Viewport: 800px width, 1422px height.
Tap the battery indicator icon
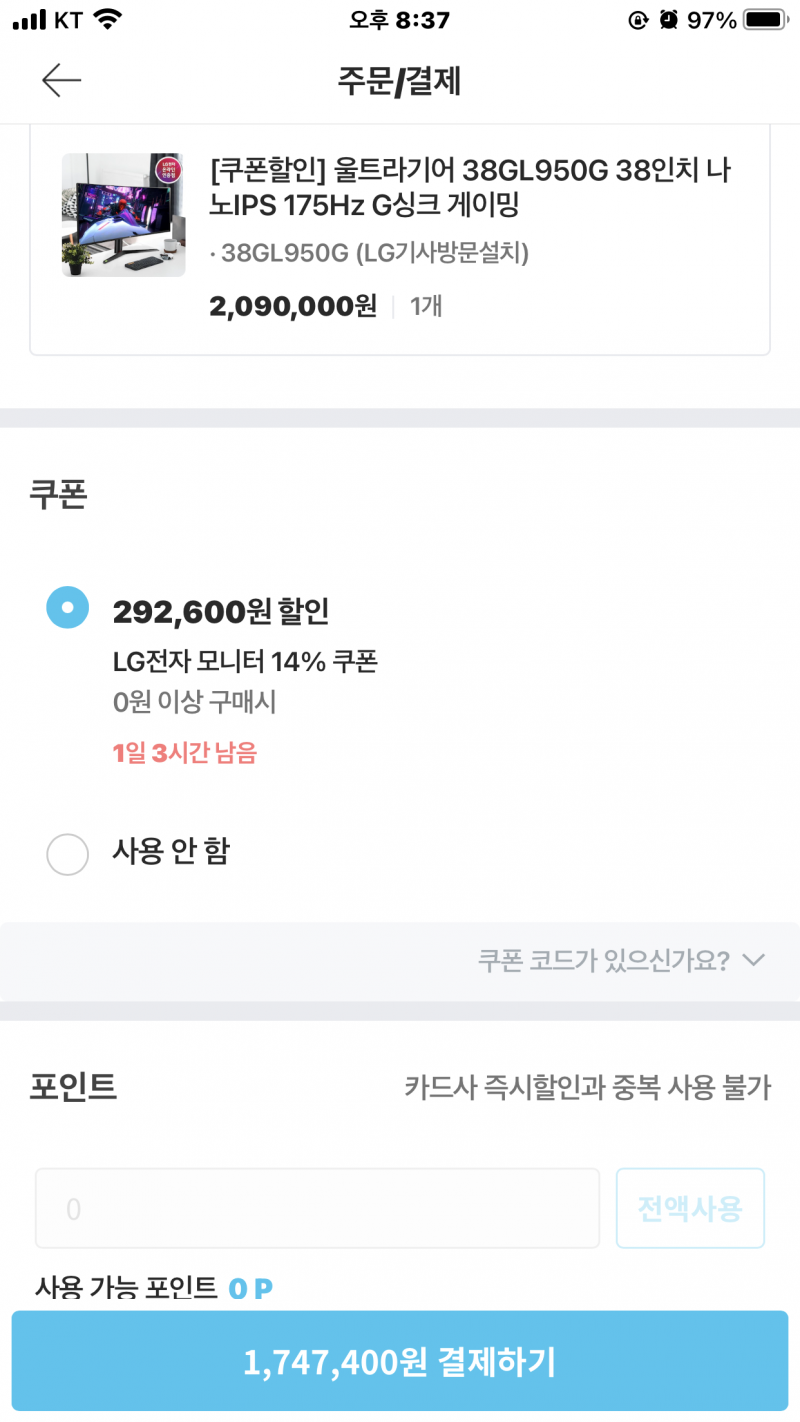[767, 20]
